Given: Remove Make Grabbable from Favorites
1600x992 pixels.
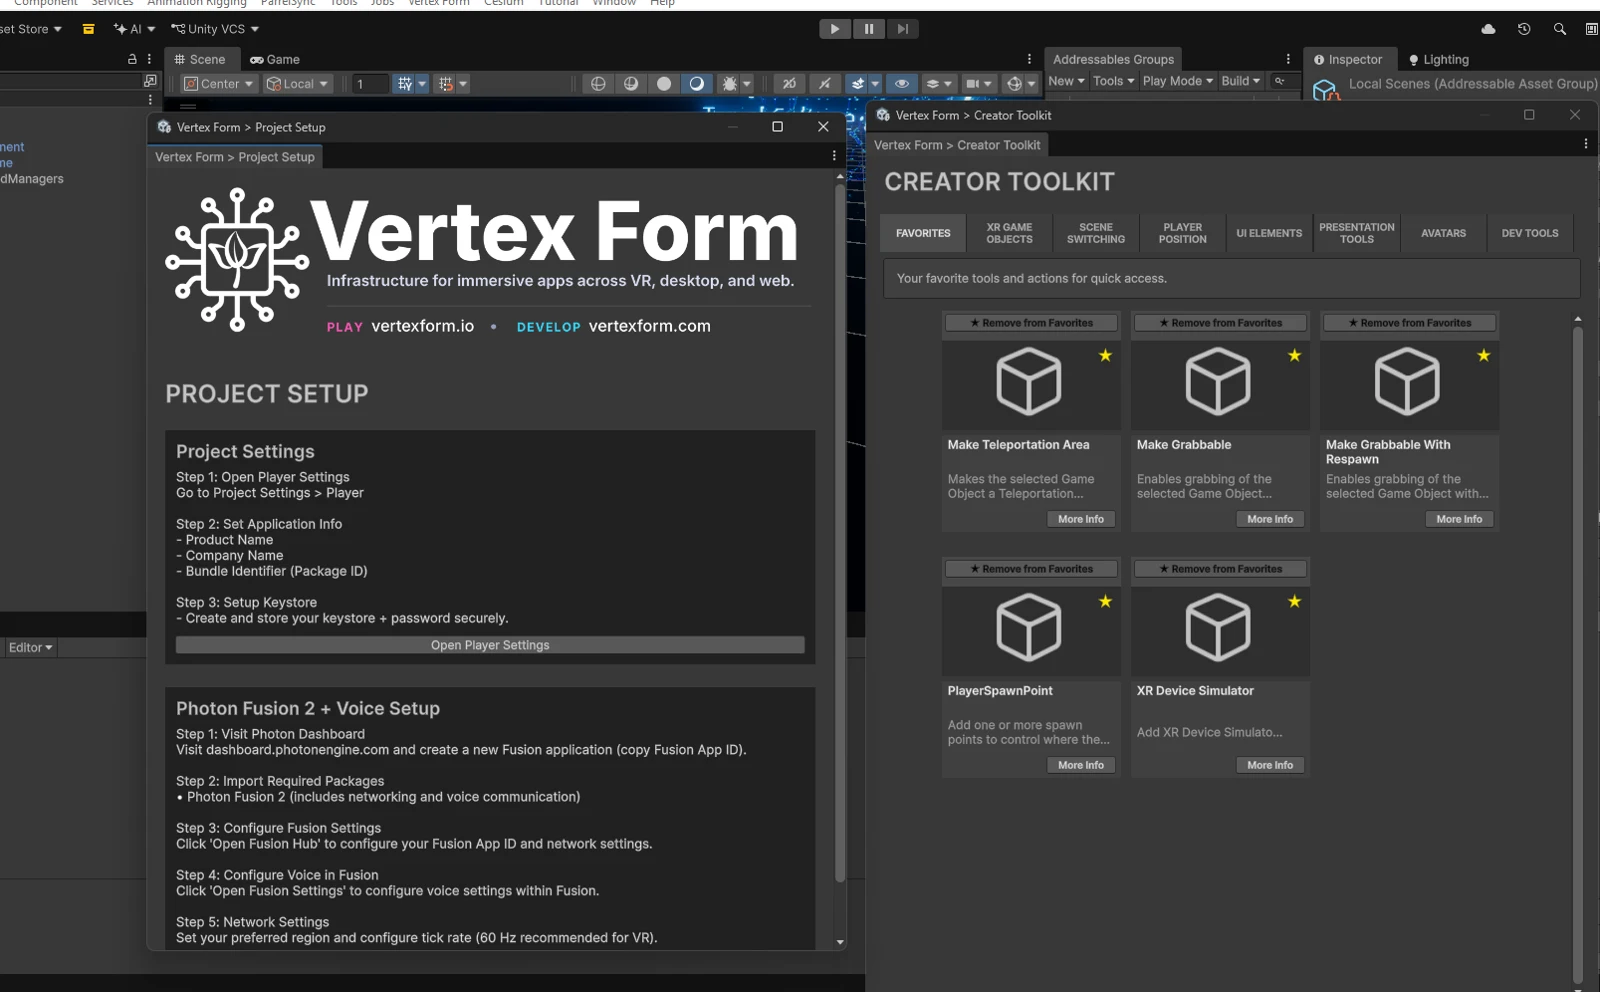Looking at the screenshot, I should click(1220, 323).
